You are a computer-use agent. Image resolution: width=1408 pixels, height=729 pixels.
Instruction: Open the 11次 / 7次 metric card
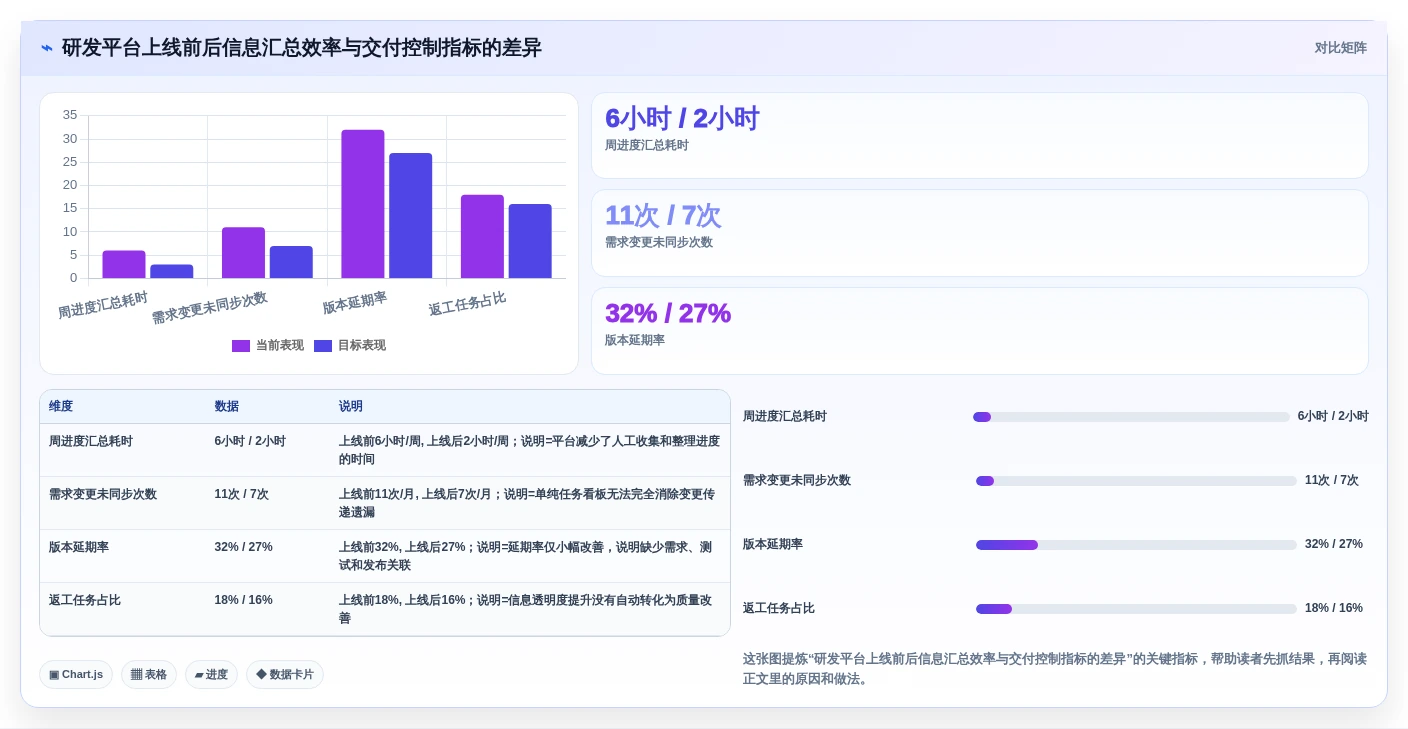pyautogui.click(x=980, y=233)
